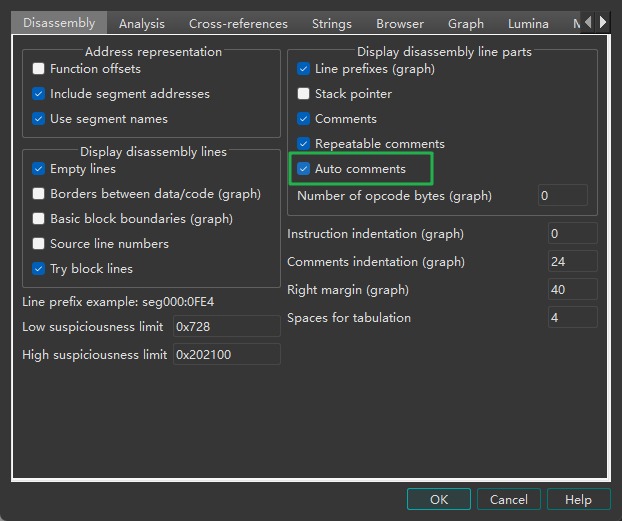Disable Auto comments option
622x521 pixels.
tap(304, 169)
